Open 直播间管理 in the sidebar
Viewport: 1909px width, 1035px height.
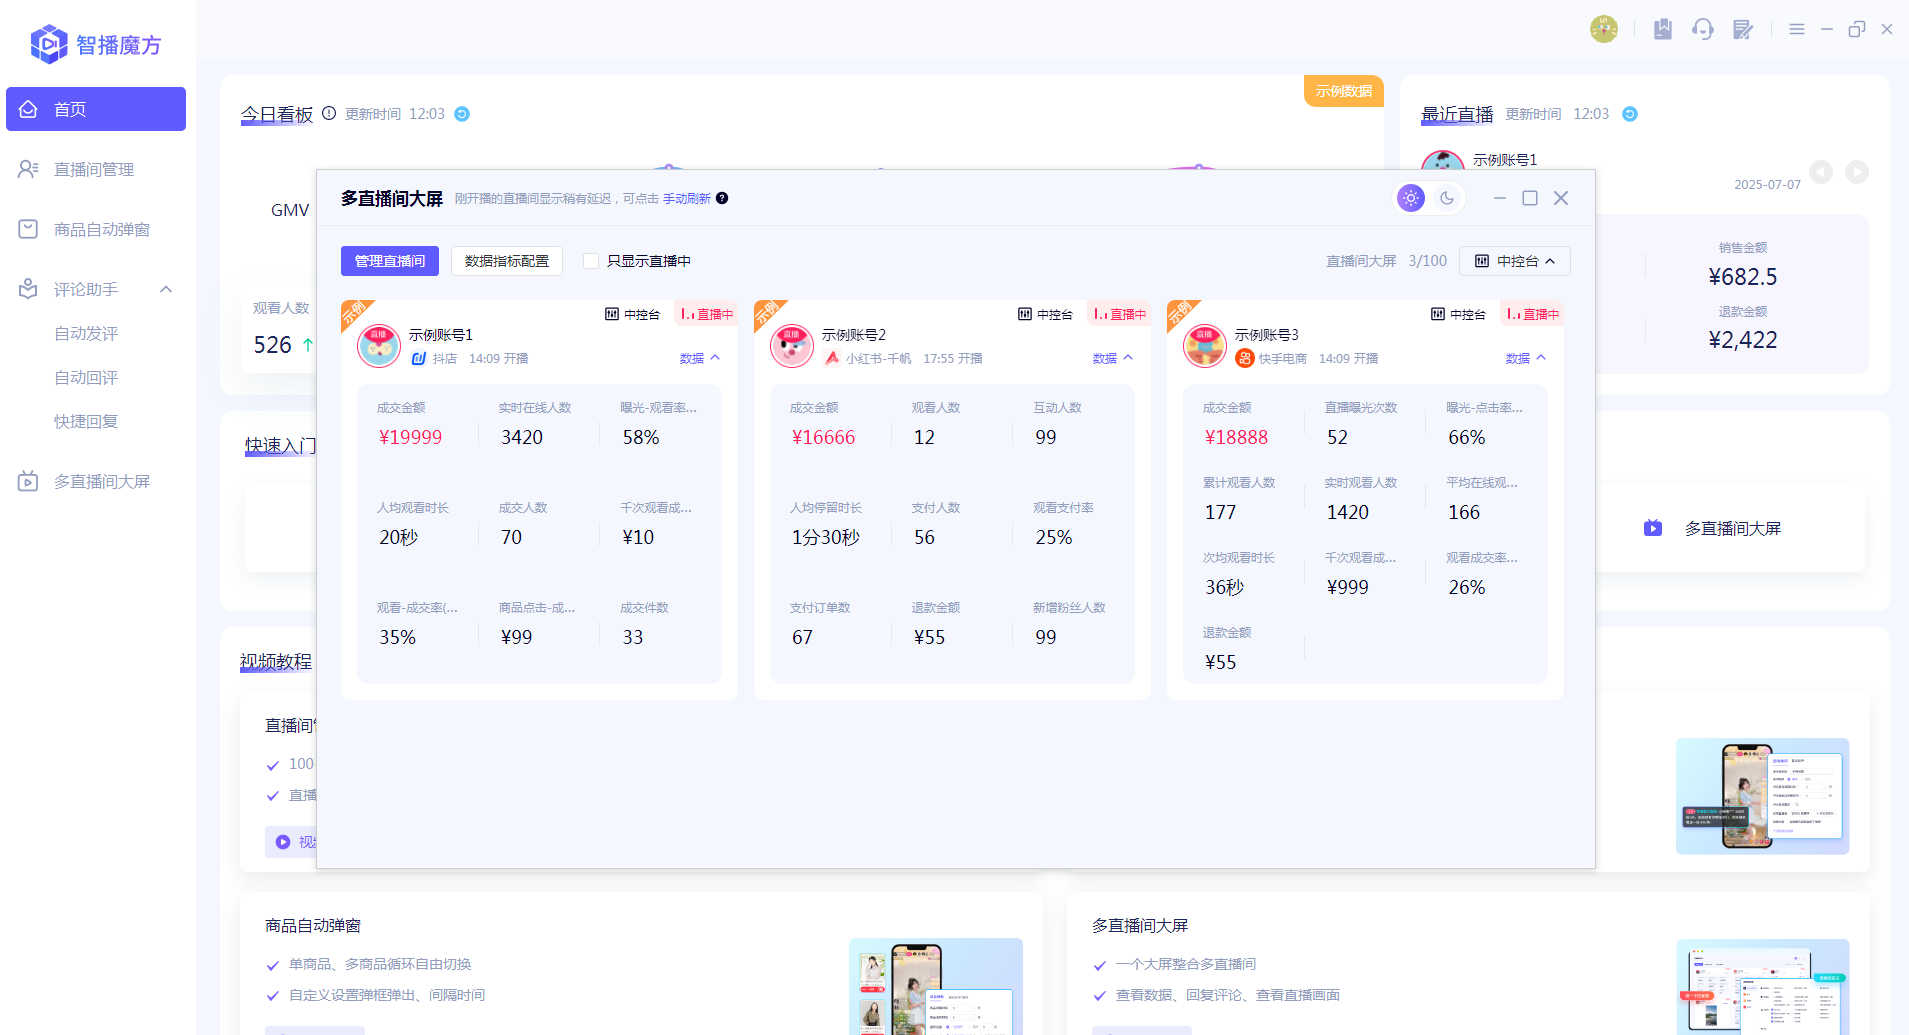tap(96, 169)
